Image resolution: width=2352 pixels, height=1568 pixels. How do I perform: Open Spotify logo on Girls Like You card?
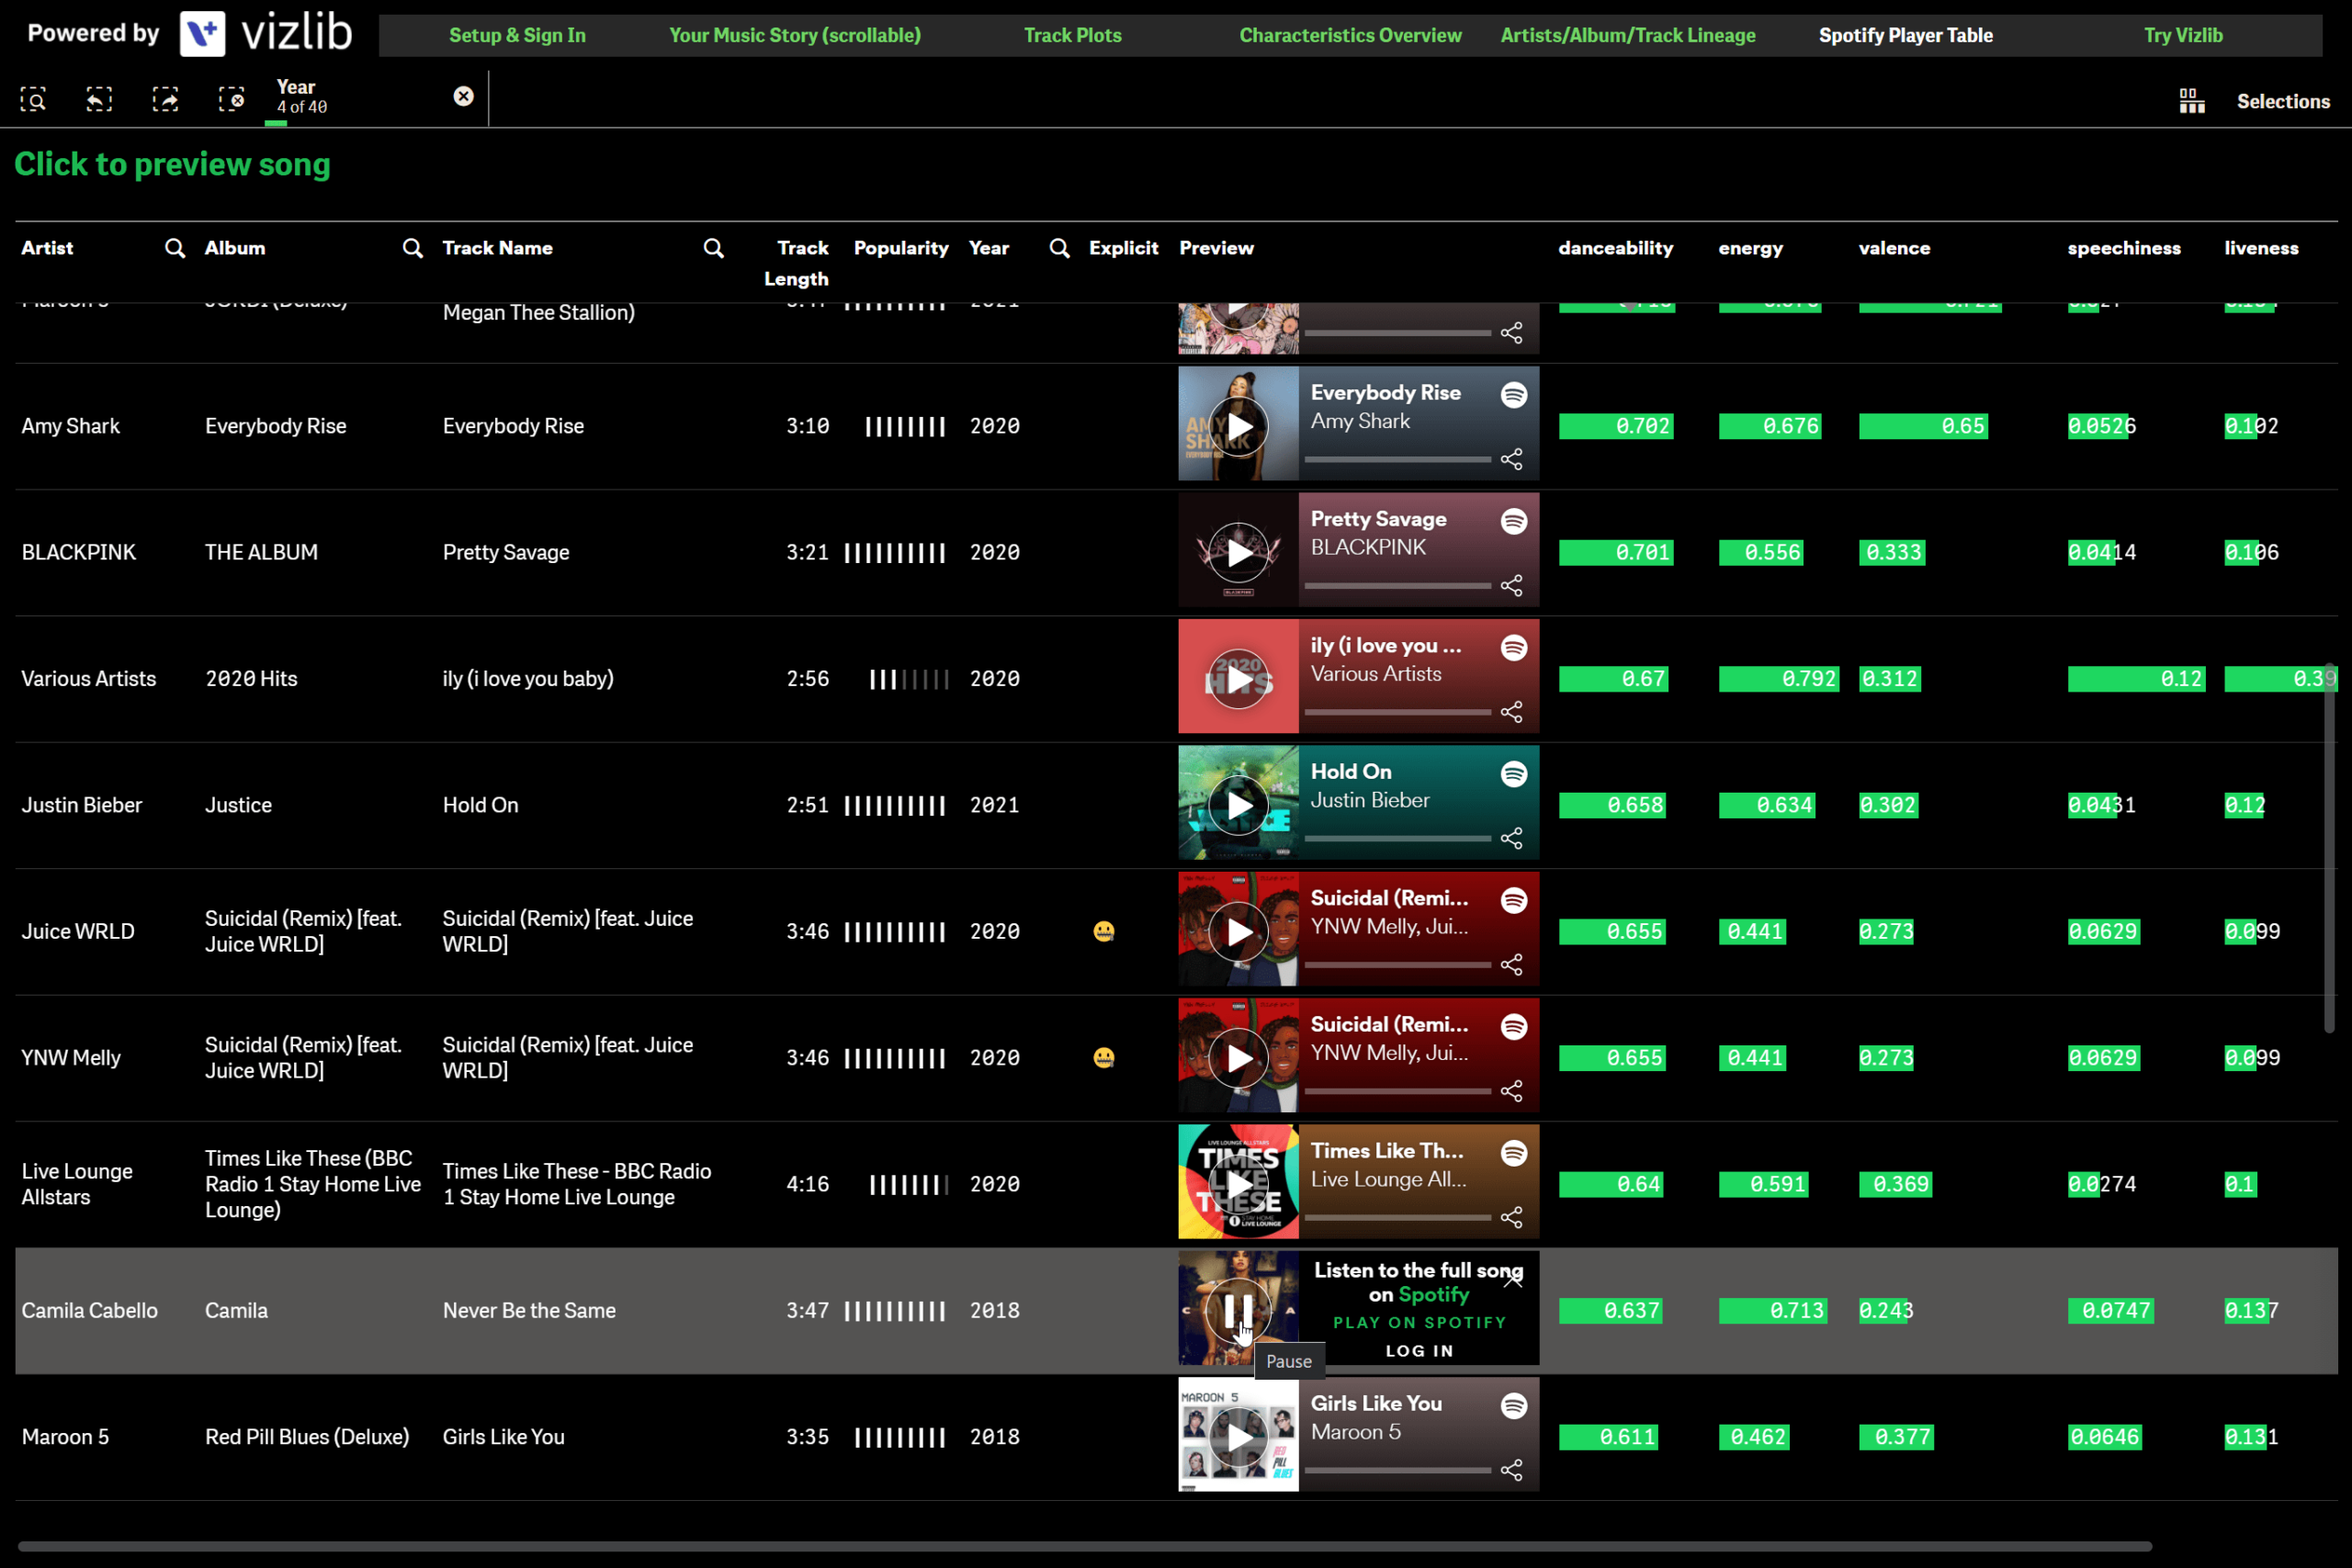[x=1514, y=1406]
